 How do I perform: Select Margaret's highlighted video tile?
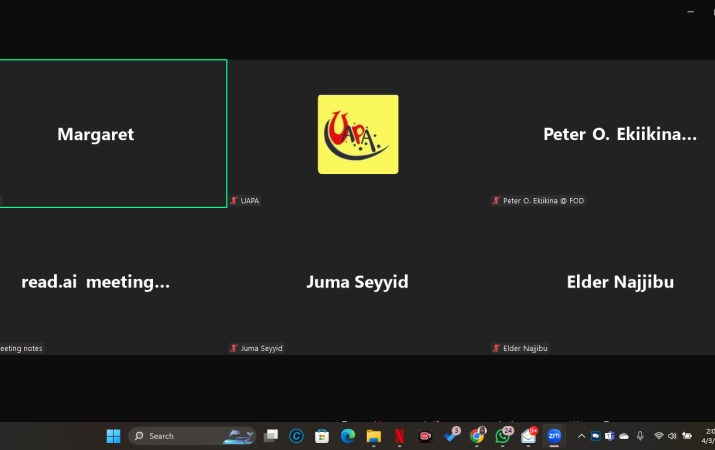tap(113, 134)
